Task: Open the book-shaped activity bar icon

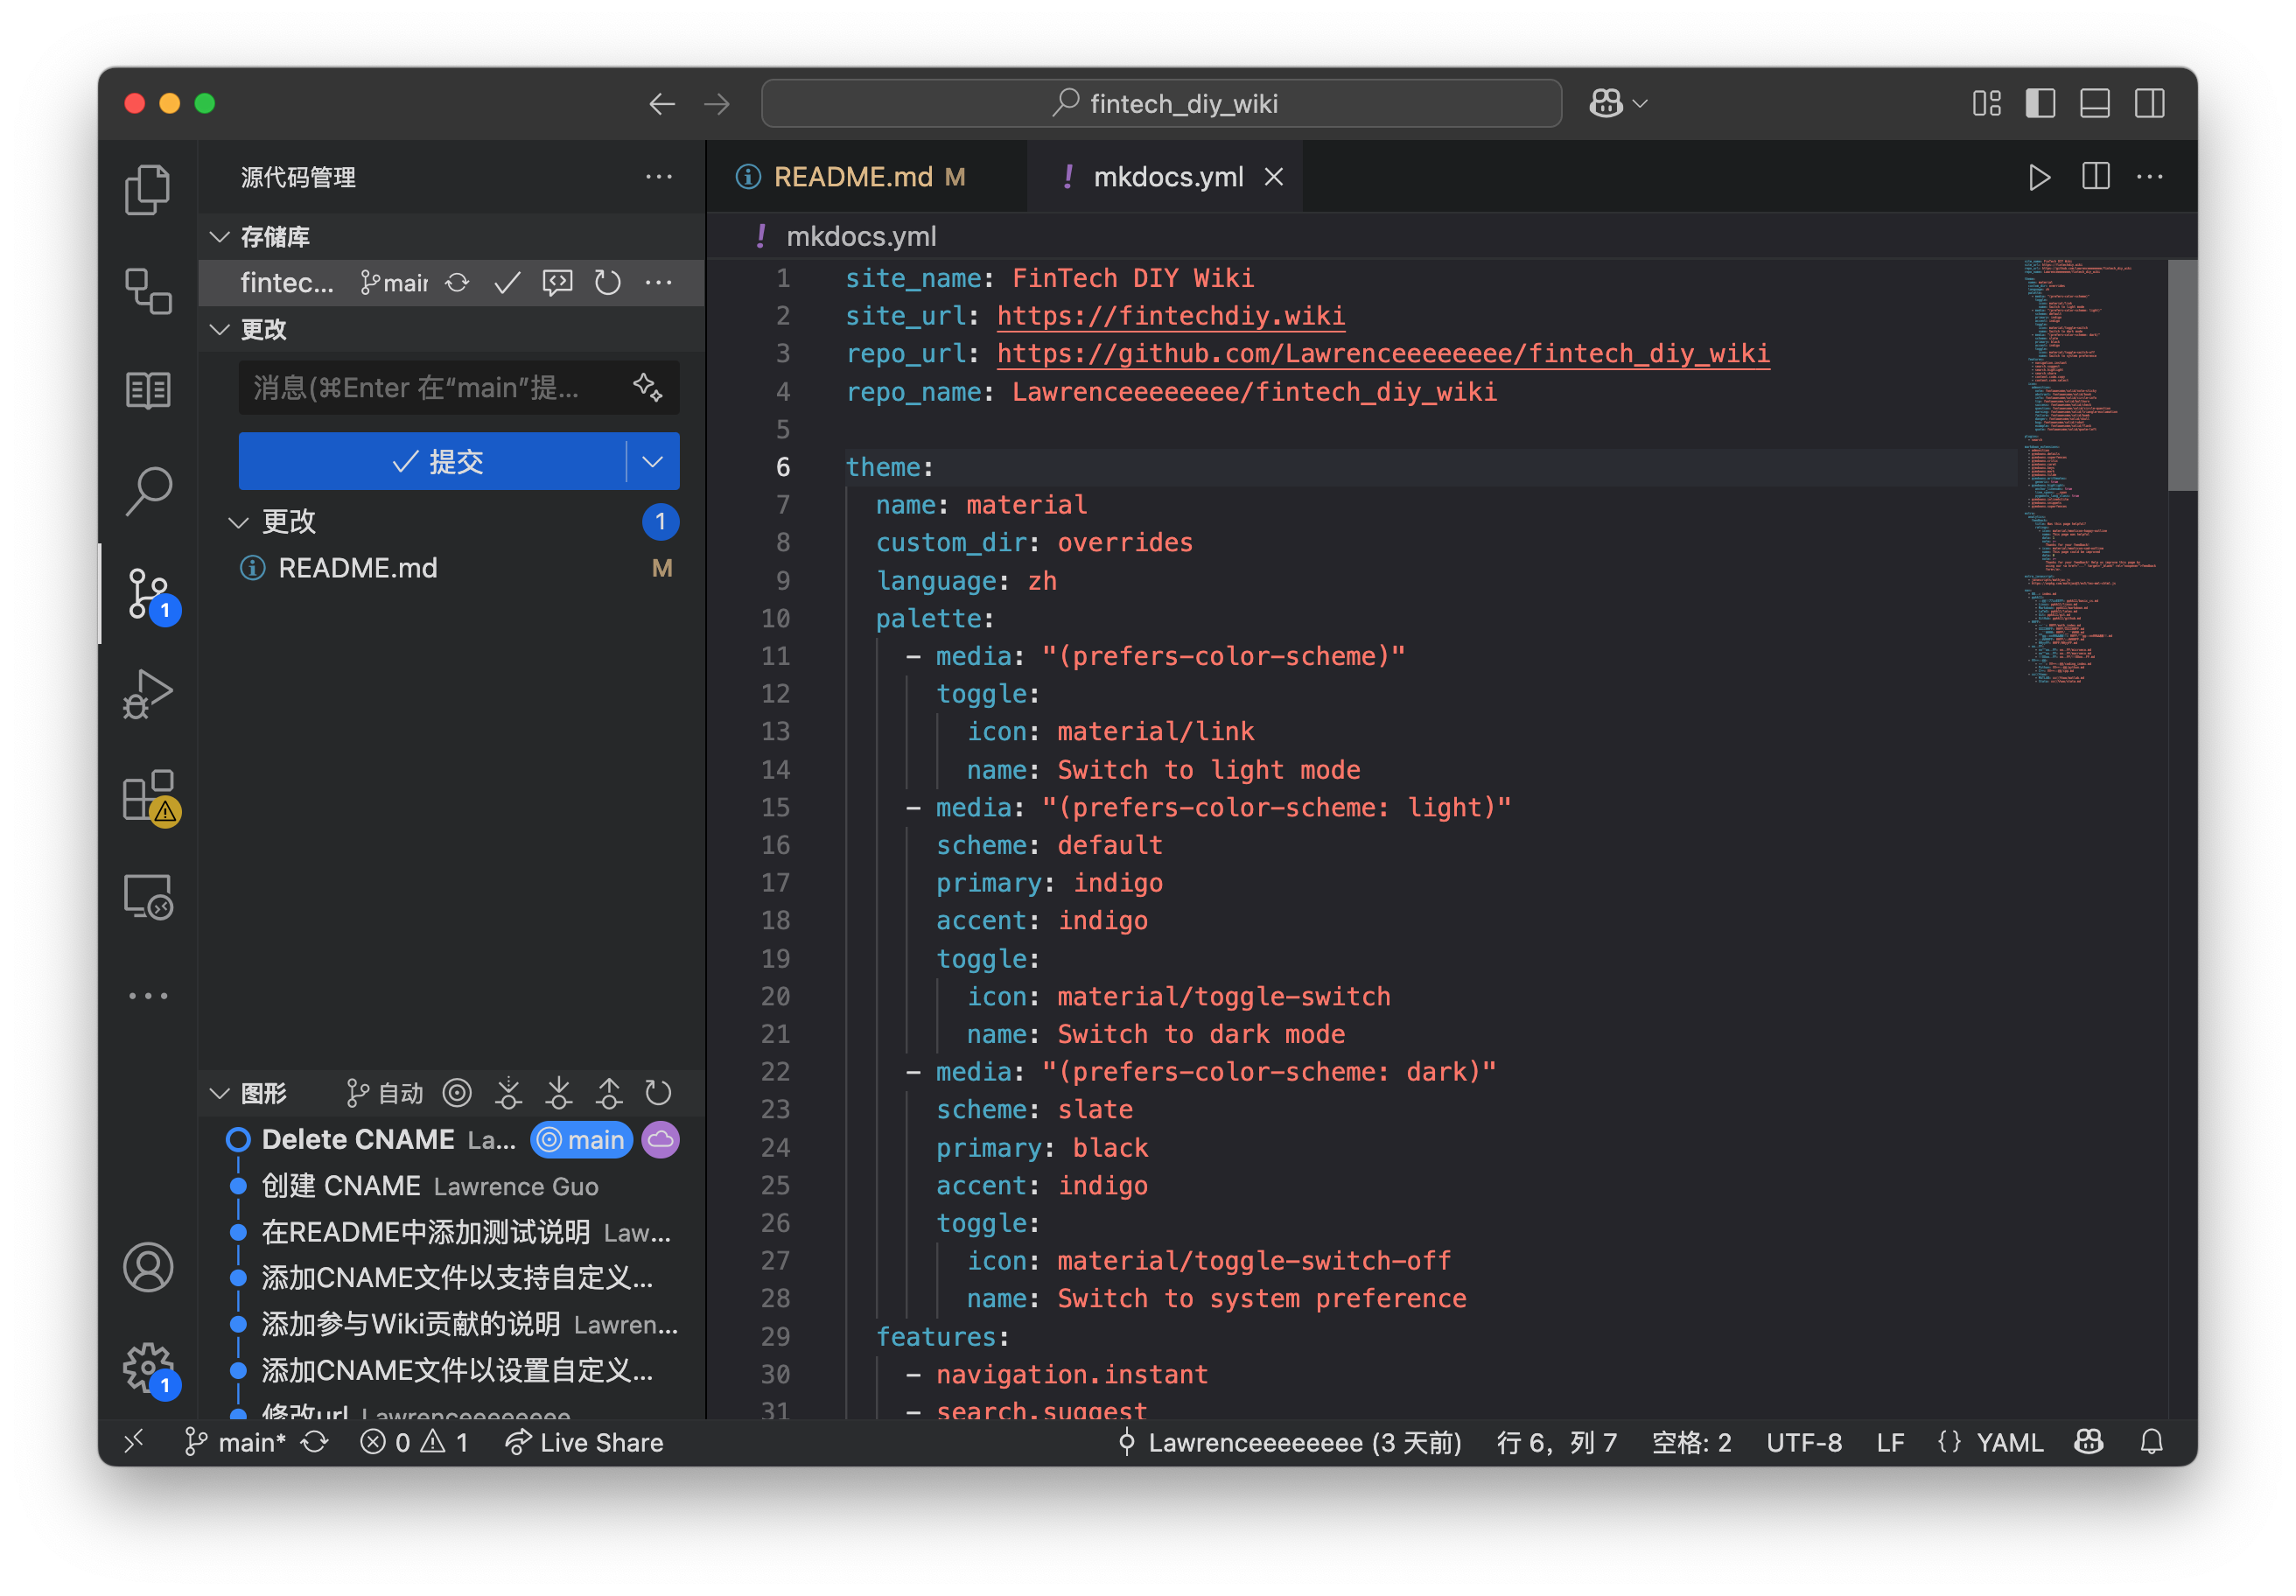Action: (x=148, y=390)
